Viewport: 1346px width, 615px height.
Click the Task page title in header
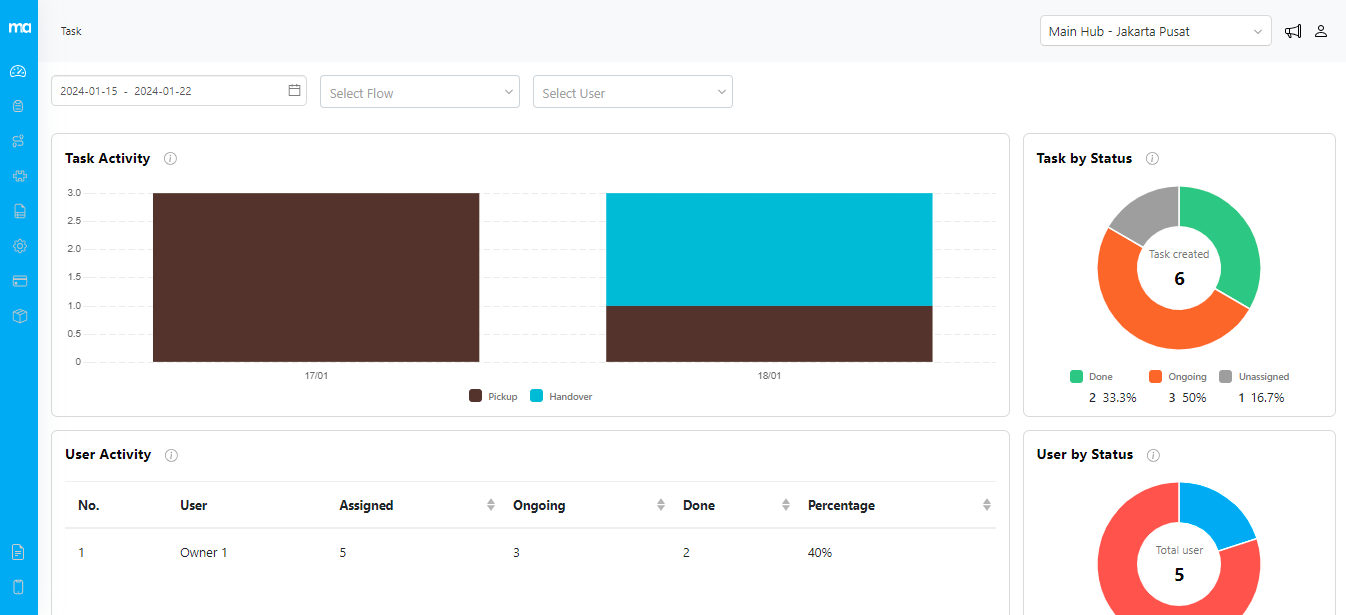(70, 31)
